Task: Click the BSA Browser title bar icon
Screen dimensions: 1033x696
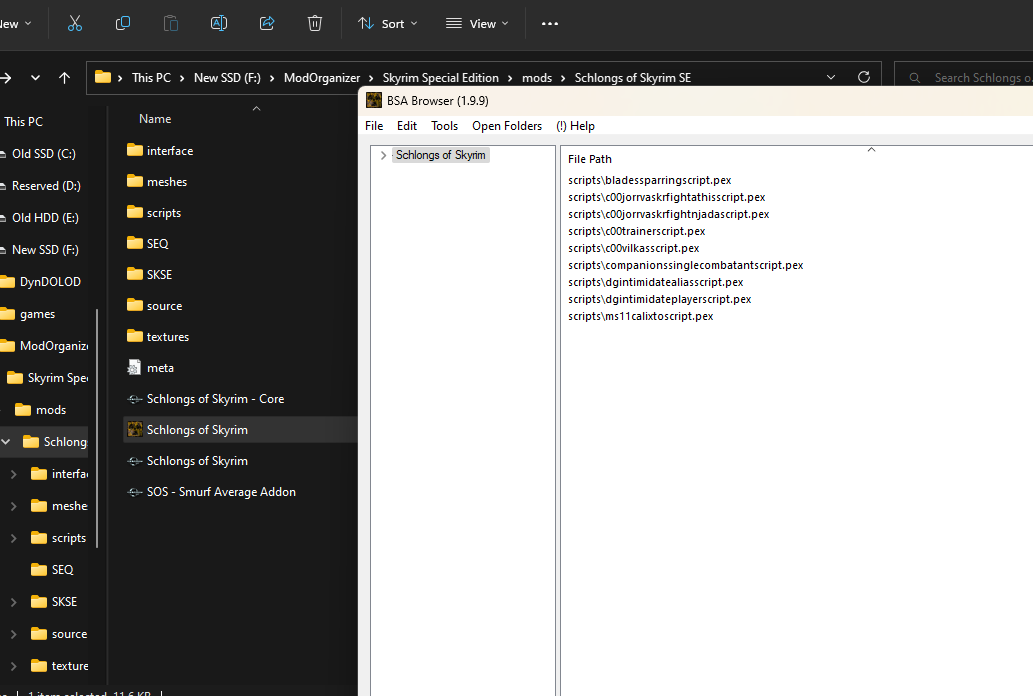Action: [374, 100]
